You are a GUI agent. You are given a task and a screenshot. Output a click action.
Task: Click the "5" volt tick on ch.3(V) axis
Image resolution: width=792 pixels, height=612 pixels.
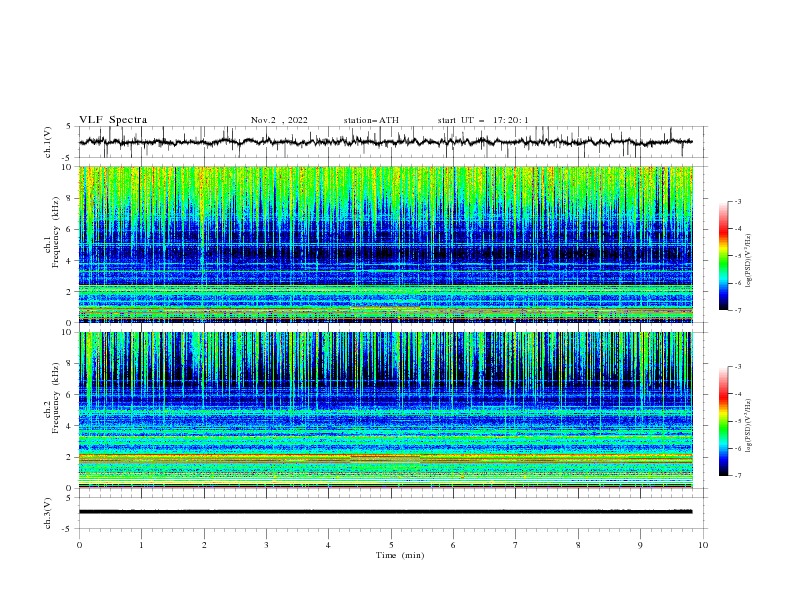pos(69,498)
